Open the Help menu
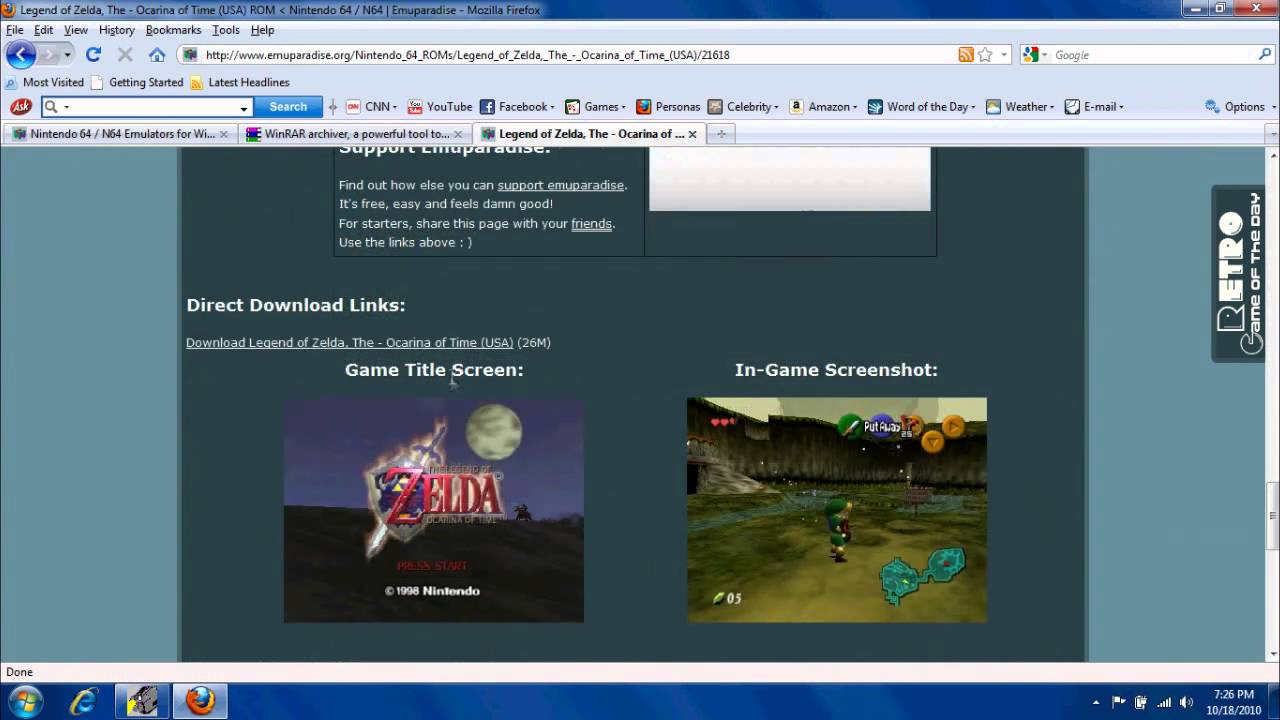The width and height of the screenshot is (1280, 720). 262,30
